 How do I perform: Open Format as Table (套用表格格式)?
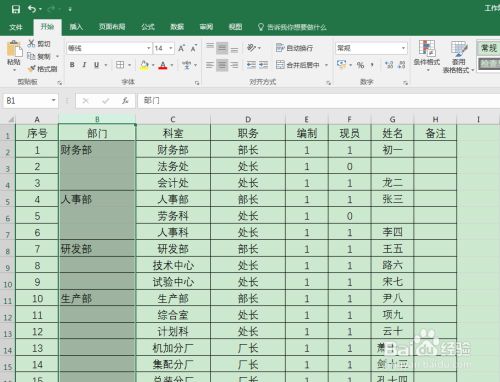tap(458, 56)
